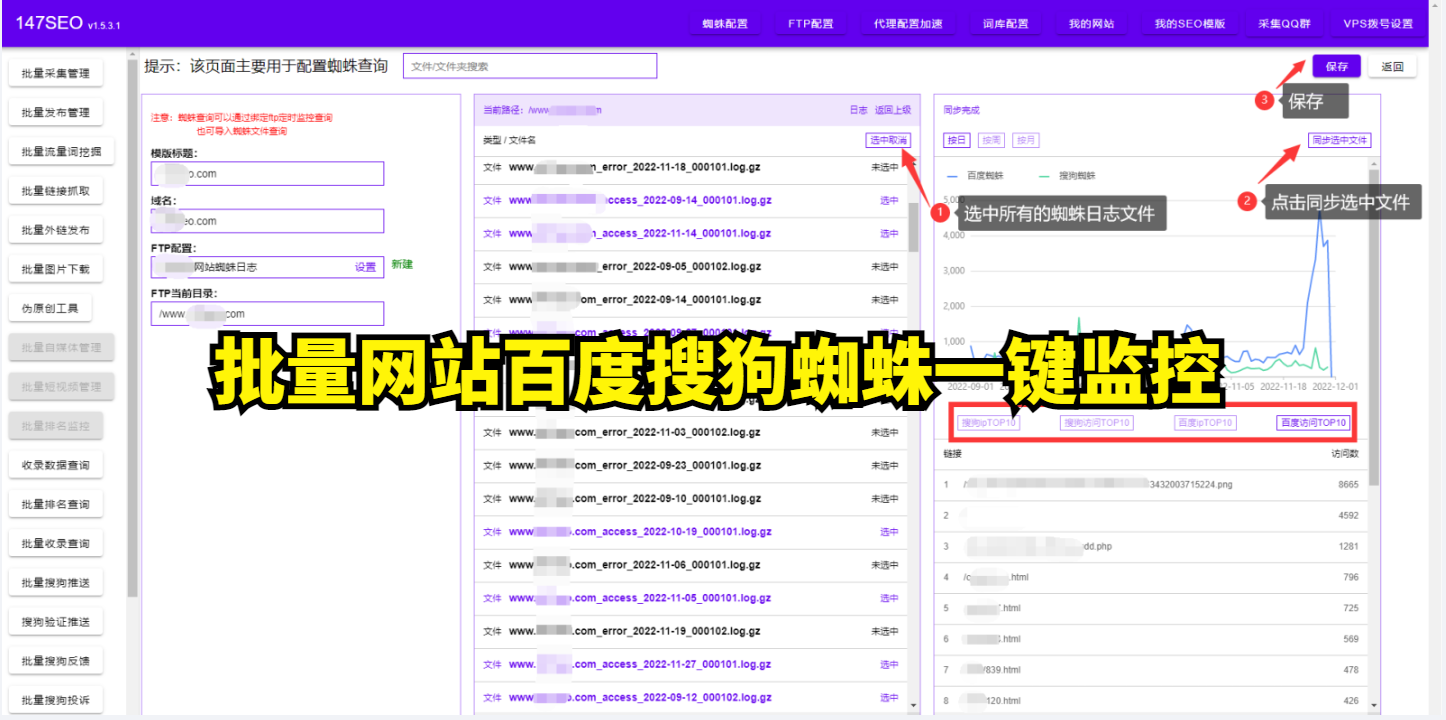Click the file/folder search box
The width and height of the screenshot is (1446, 720).
530,66
